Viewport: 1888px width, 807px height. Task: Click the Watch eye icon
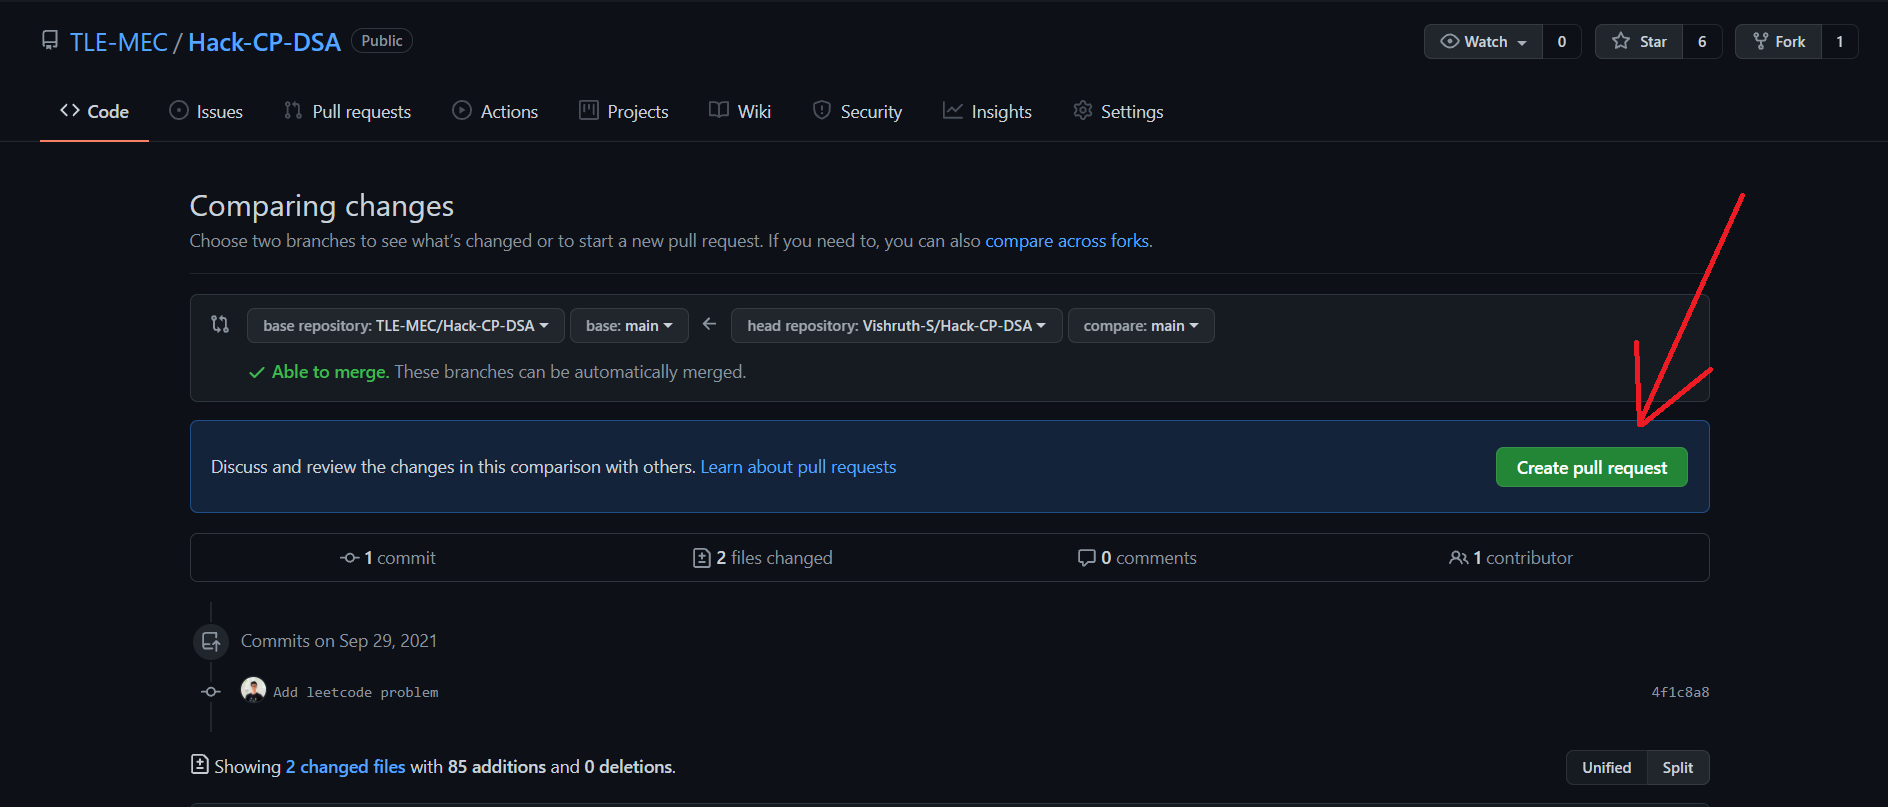coord(1449,41)
